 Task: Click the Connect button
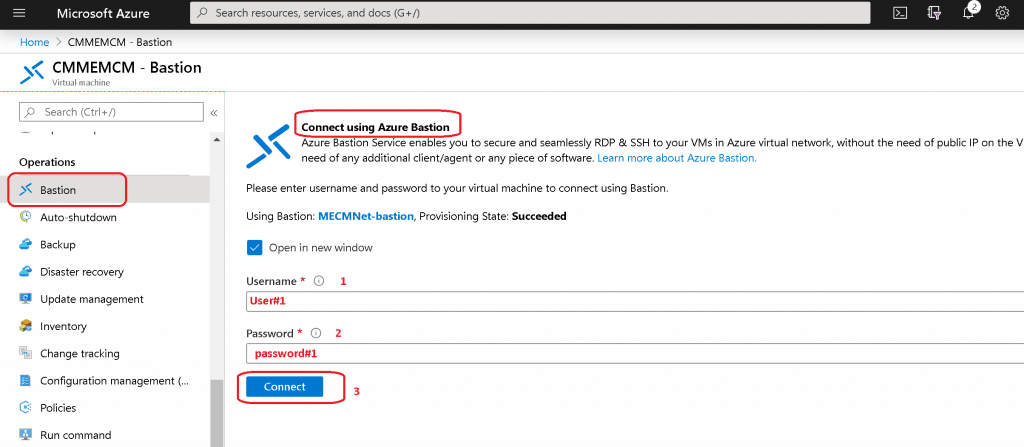(285, 387)
